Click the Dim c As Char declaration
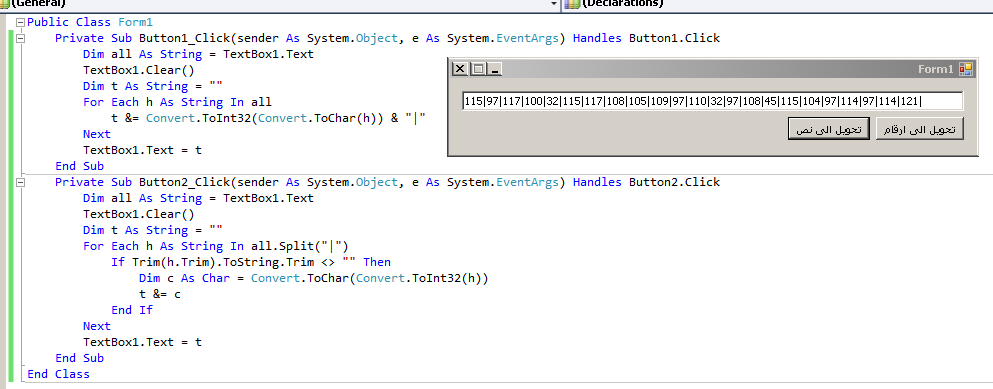The height and width of the screenshot is (389, 993). 314,278
